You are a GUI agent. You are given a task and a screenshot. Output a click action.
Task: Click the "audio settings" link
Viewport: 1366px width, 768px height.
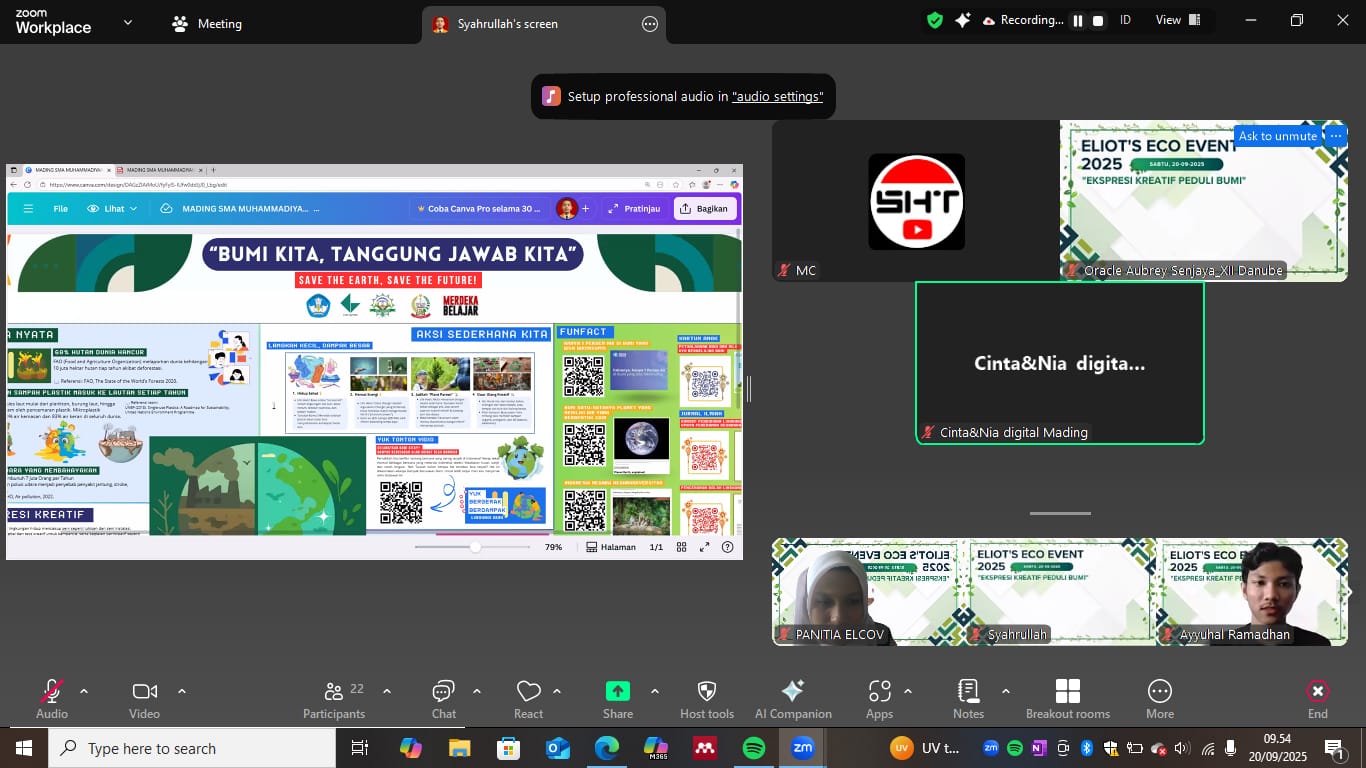click(777, 97)
